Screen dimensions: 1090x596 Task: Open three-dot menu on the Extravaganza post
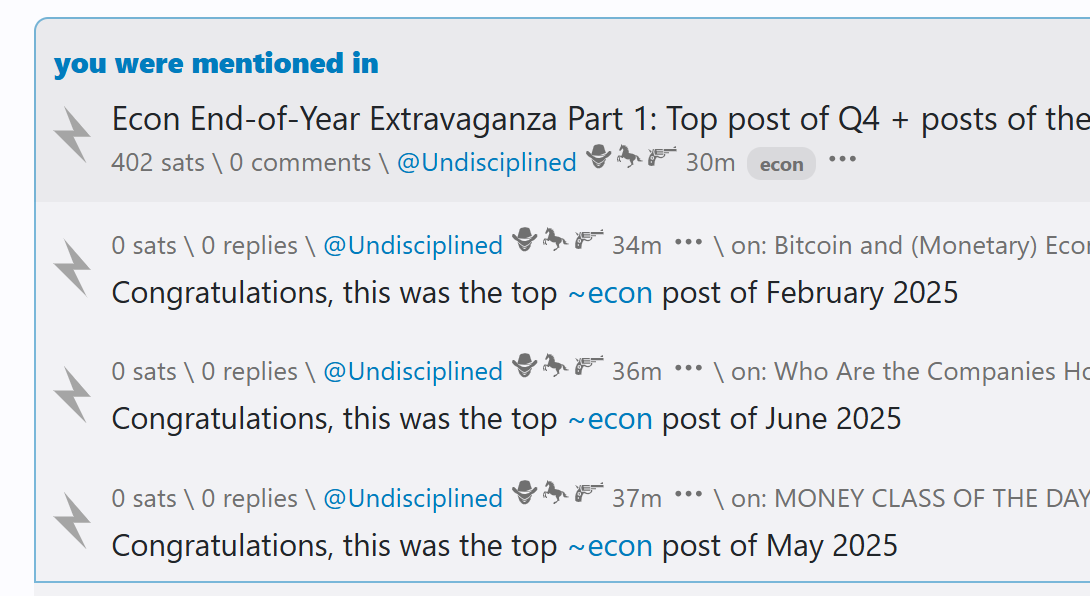pyautogui.click(x=842, y=160)
